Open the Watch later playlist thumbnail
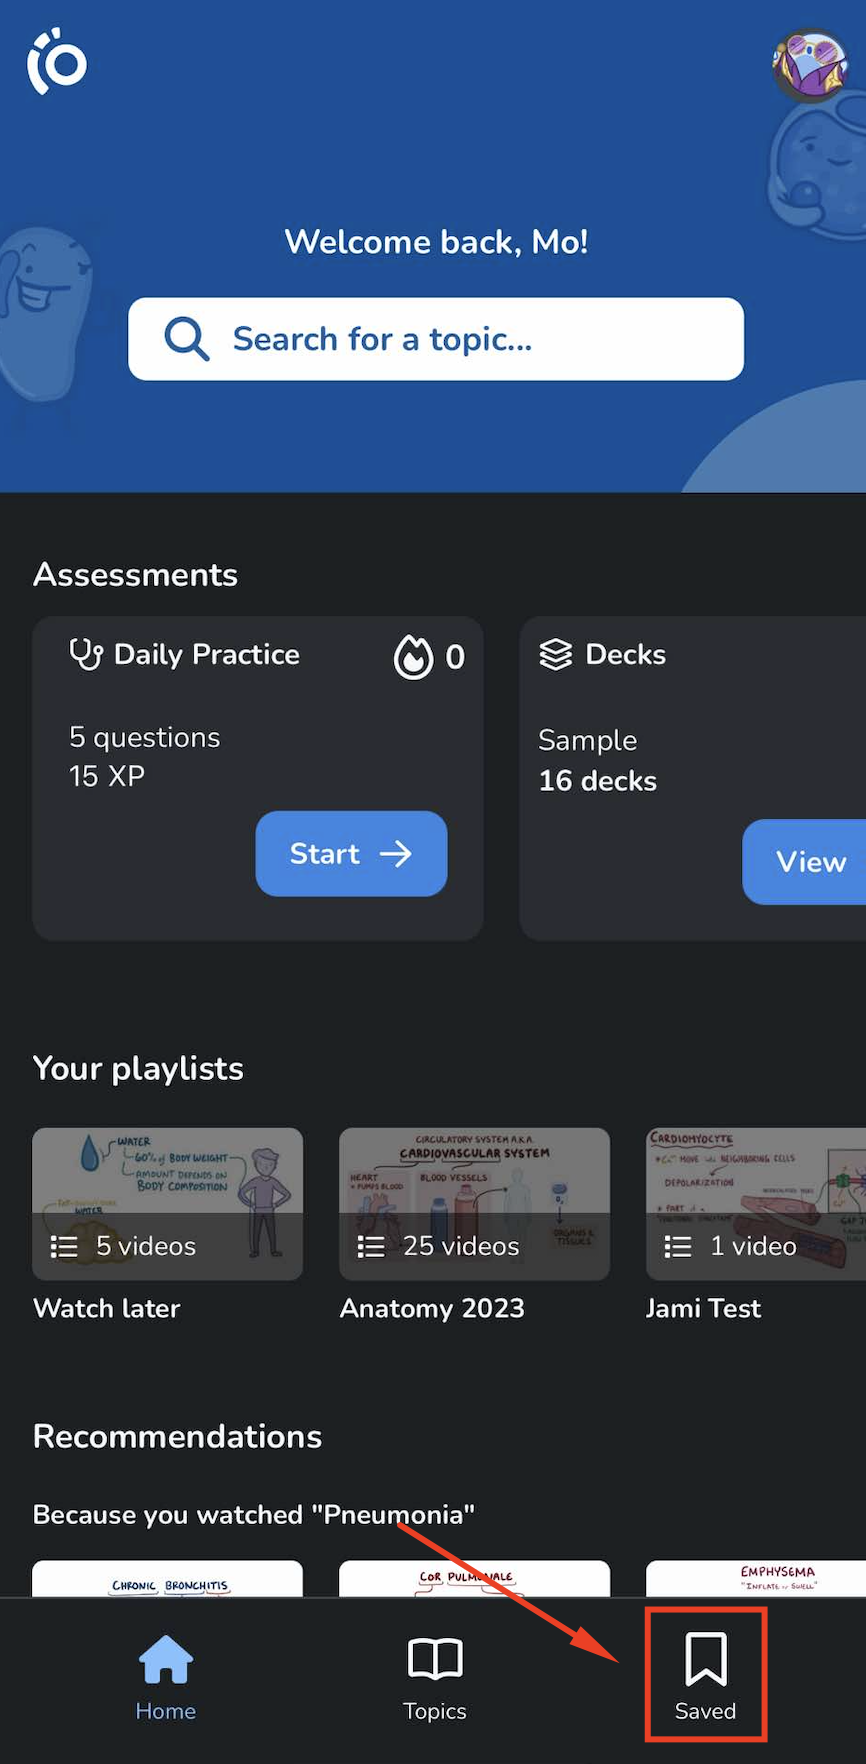Viewport: 866px width, 1764px height. [167, 1204]
